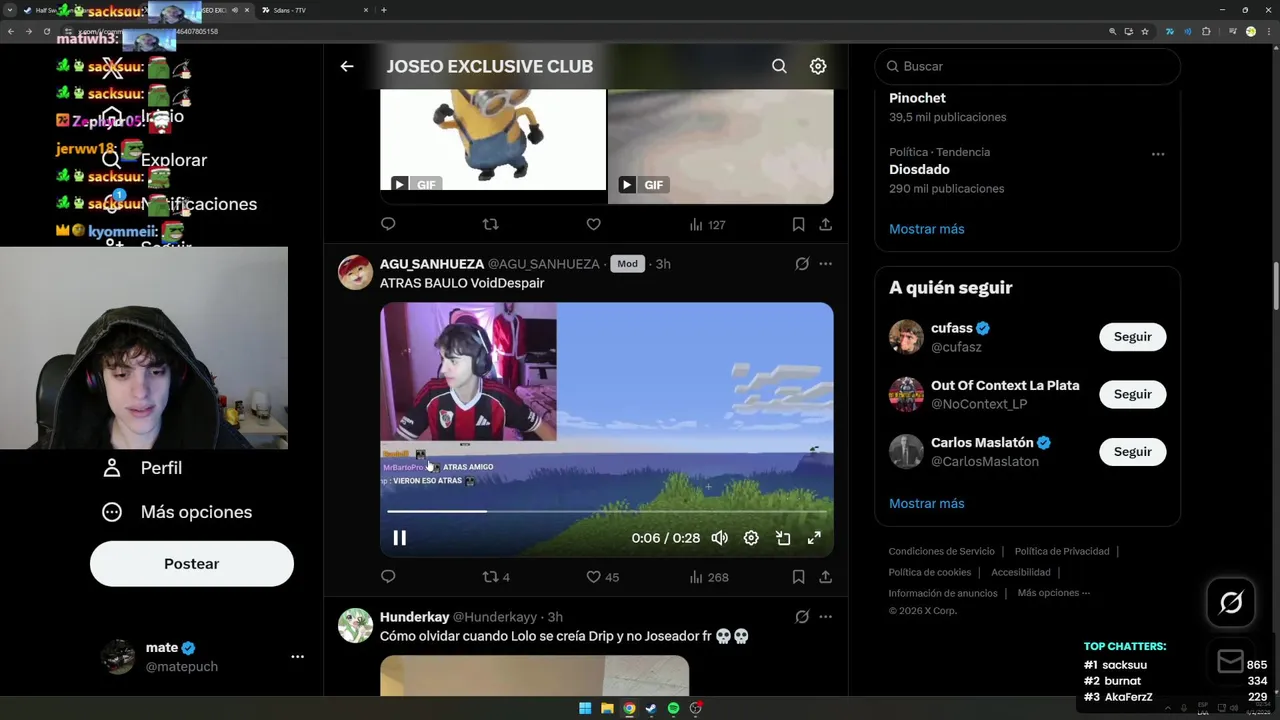This screenshot has width=1280, height=720.
Task: Mute the video volume
Action: tap(719, 538)
